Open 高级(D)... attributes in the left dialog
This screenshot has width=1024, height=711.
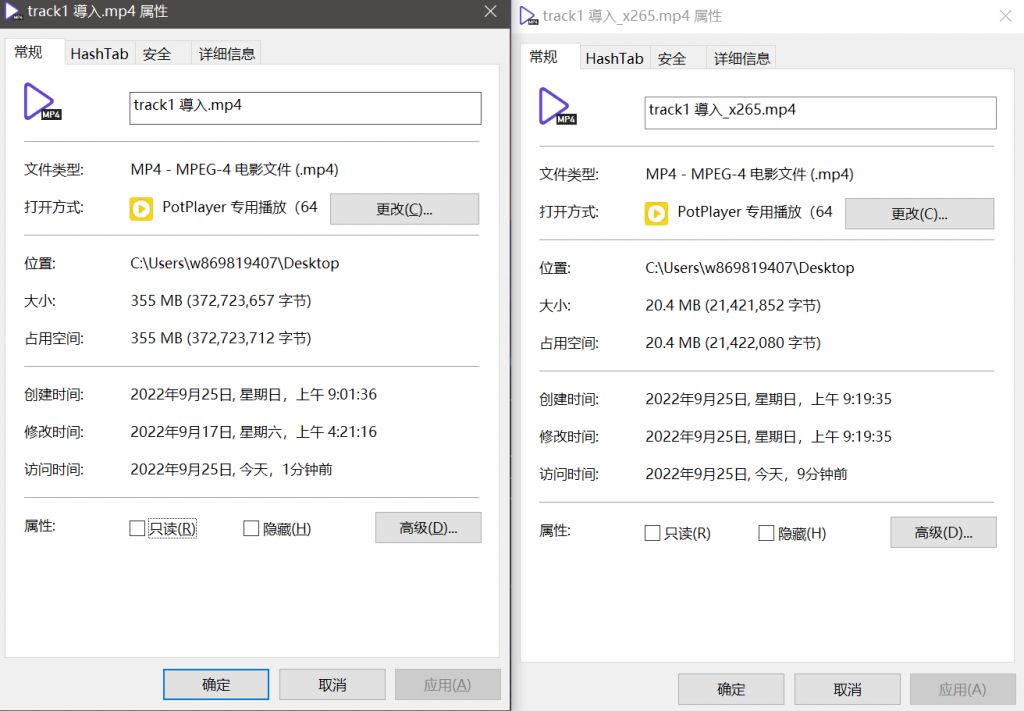click(x=428, y=528)
